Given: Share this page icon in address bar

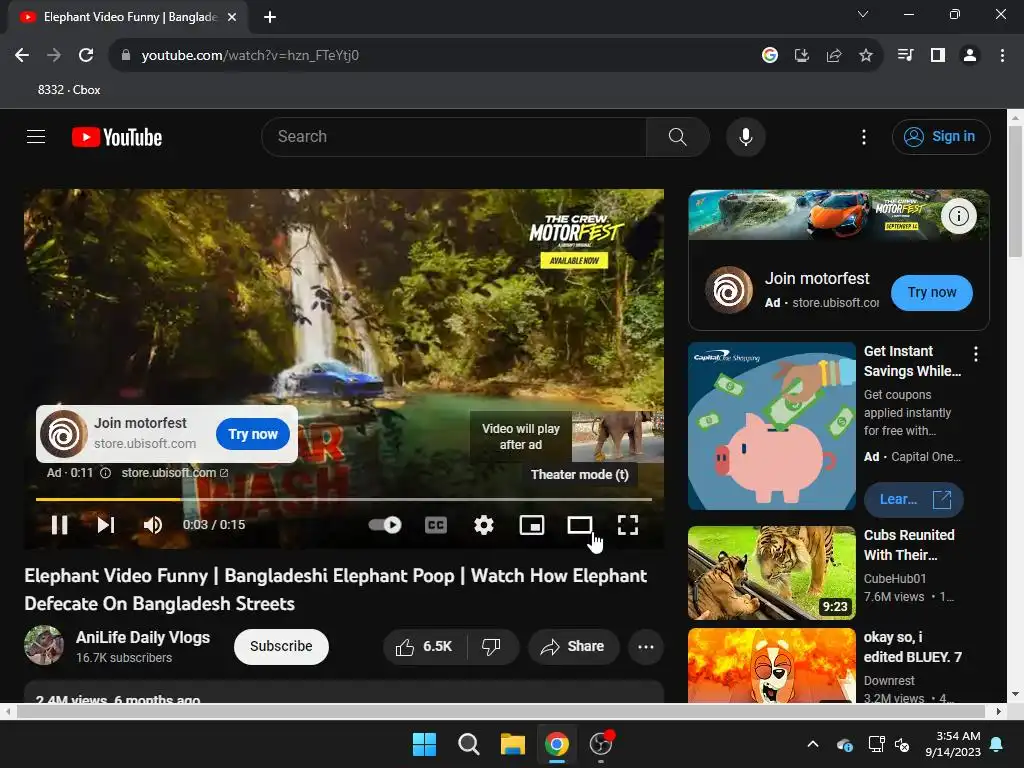Looking at the screenshot, I should pos(834,56).
